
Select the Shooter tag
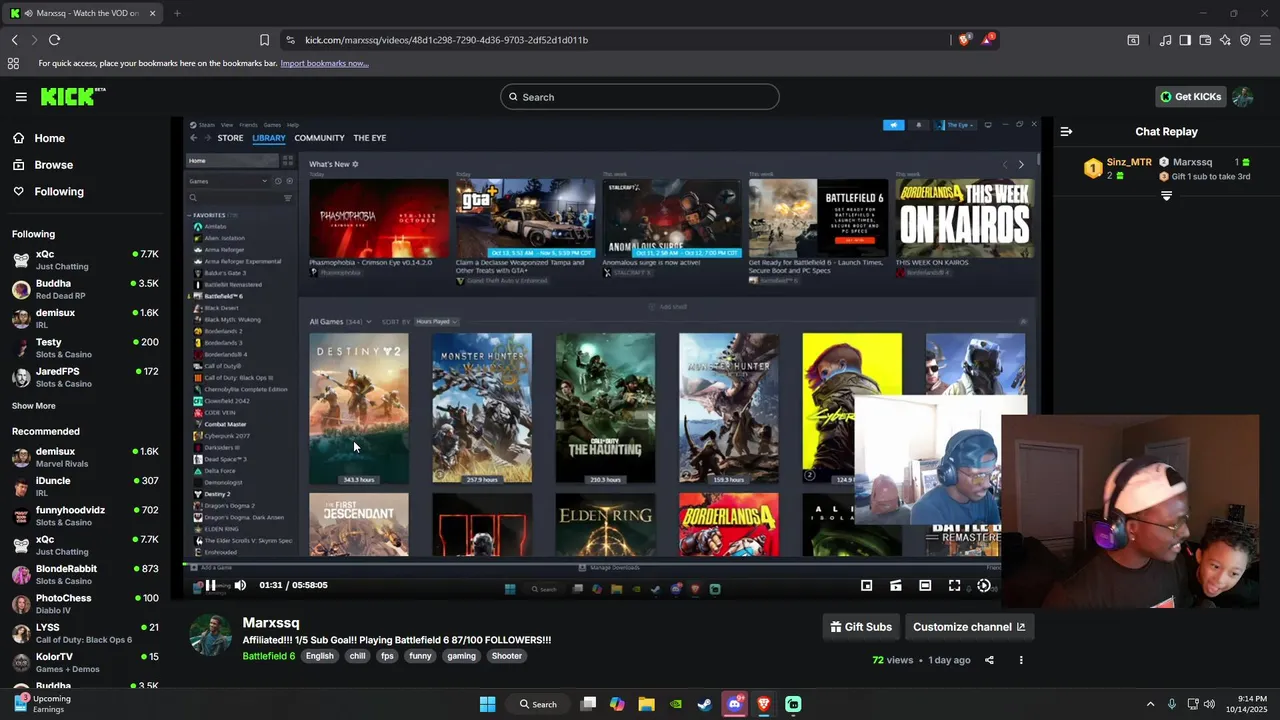(x=507, y=656)
